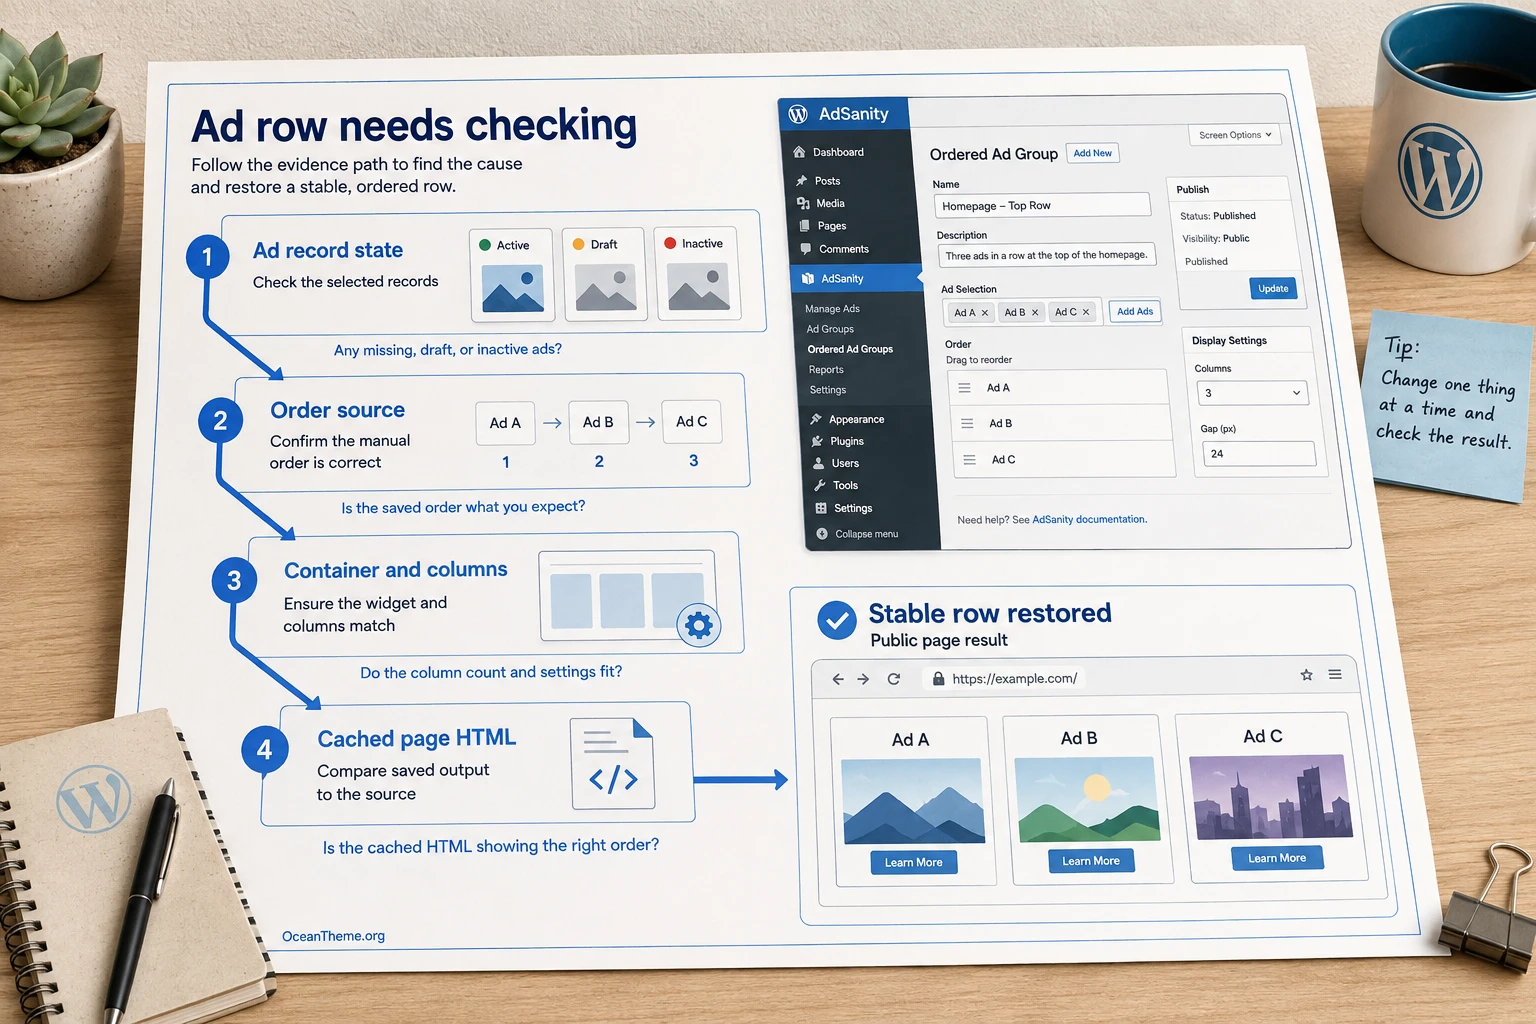Viewport: 1536px width, 1024px height.
Task: Open Reports under AdSanity menu
Action: (x=826, y=370)
